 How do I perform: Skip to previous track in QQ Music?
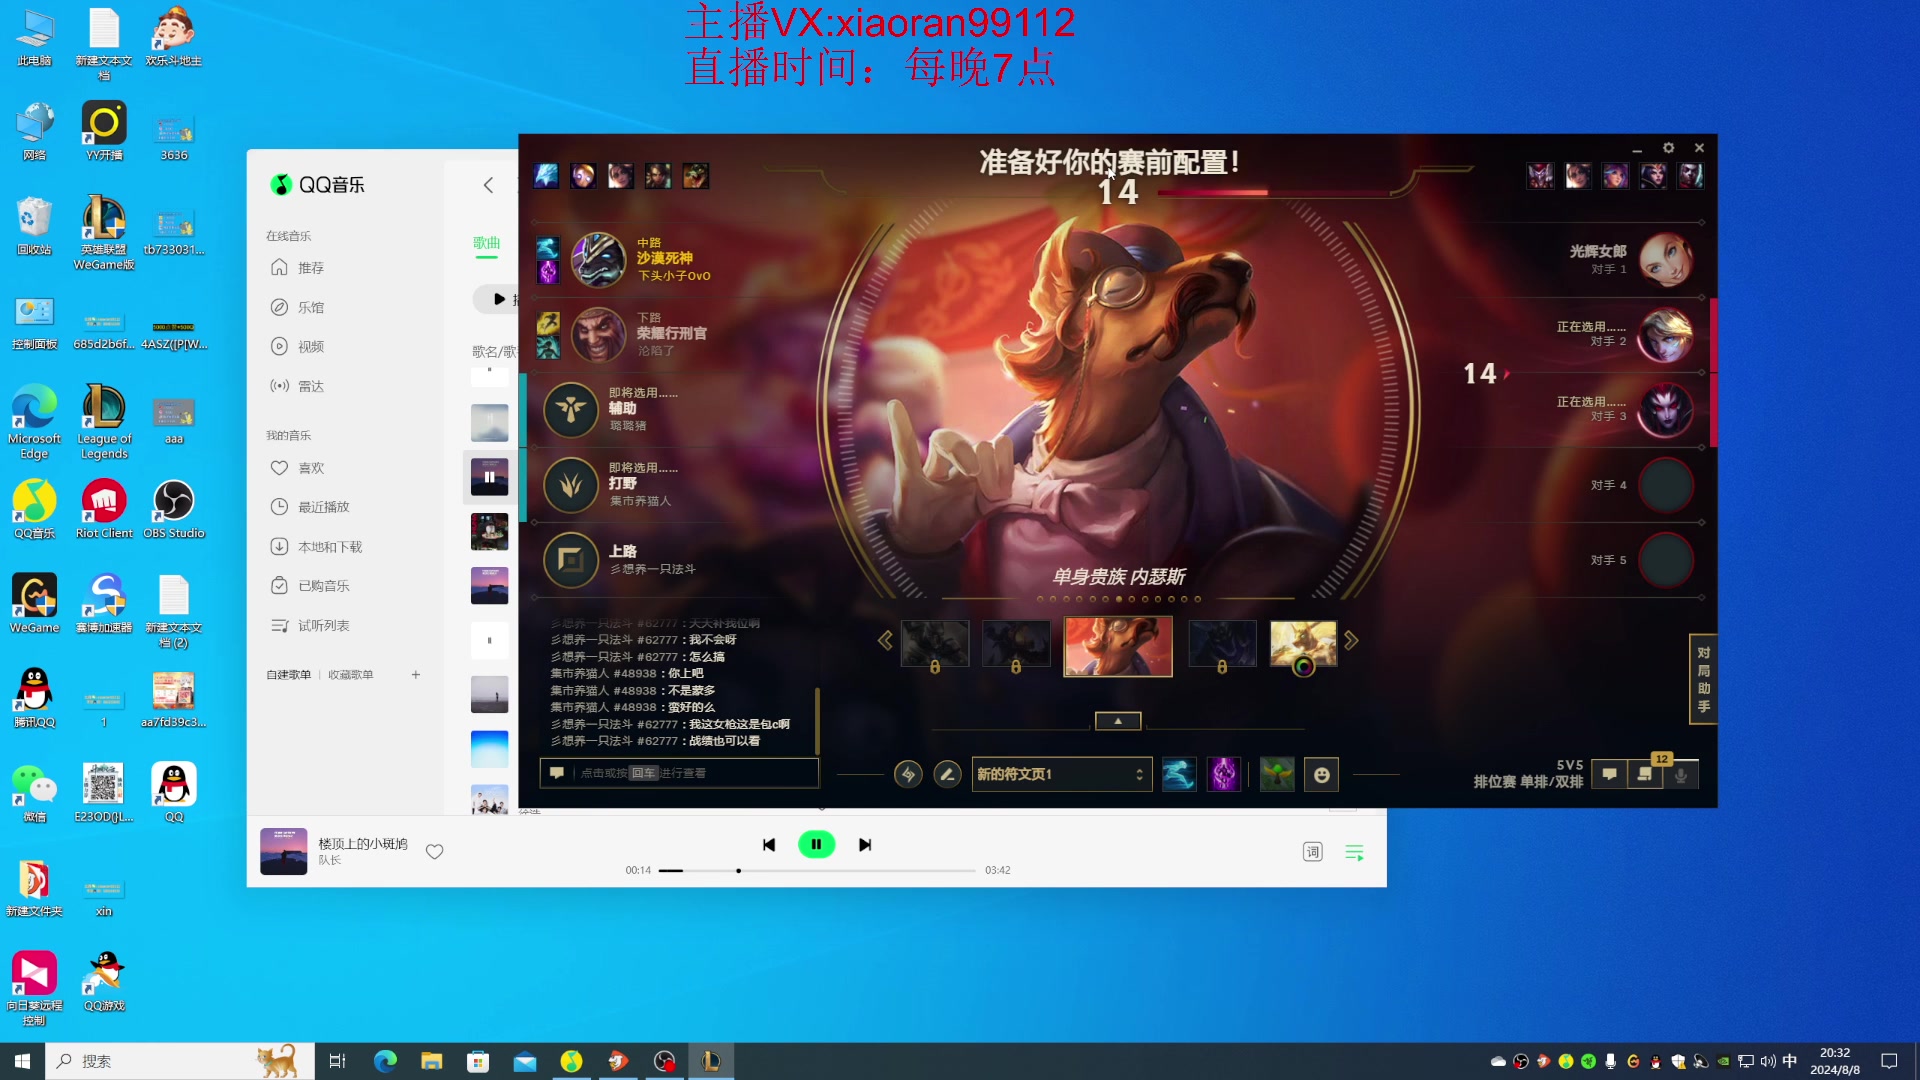(x=768, y=845)
